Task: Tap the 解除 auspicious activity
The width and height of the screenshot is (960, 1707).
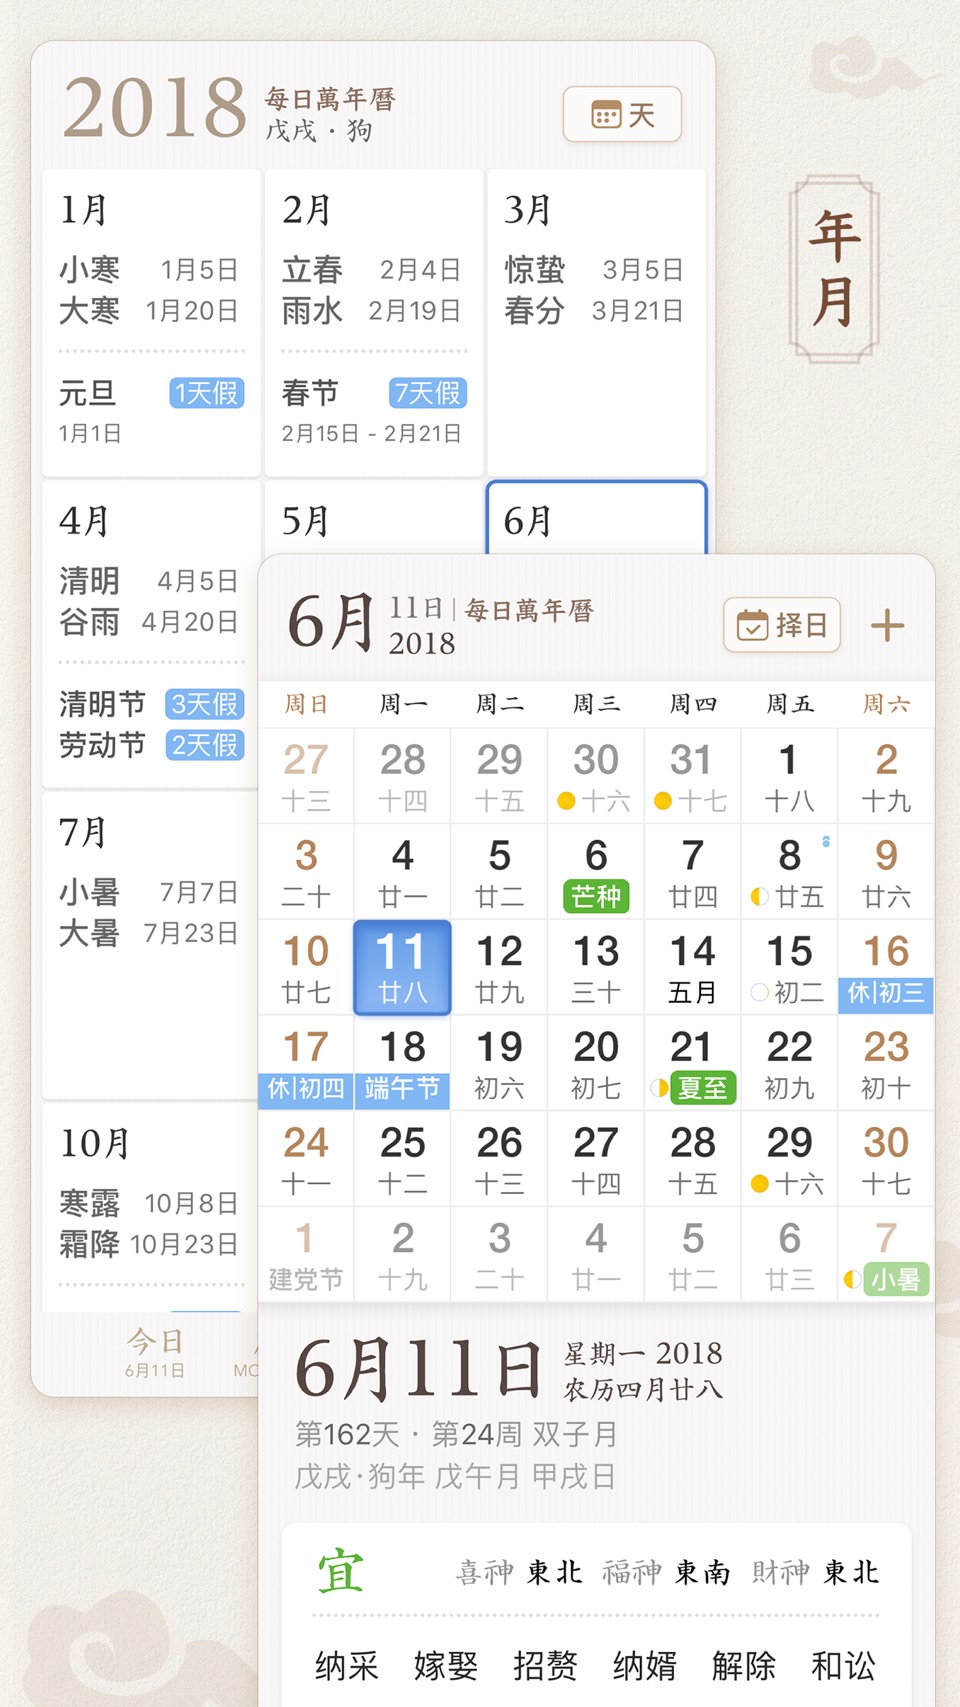Action: [x=744, y=1665]
